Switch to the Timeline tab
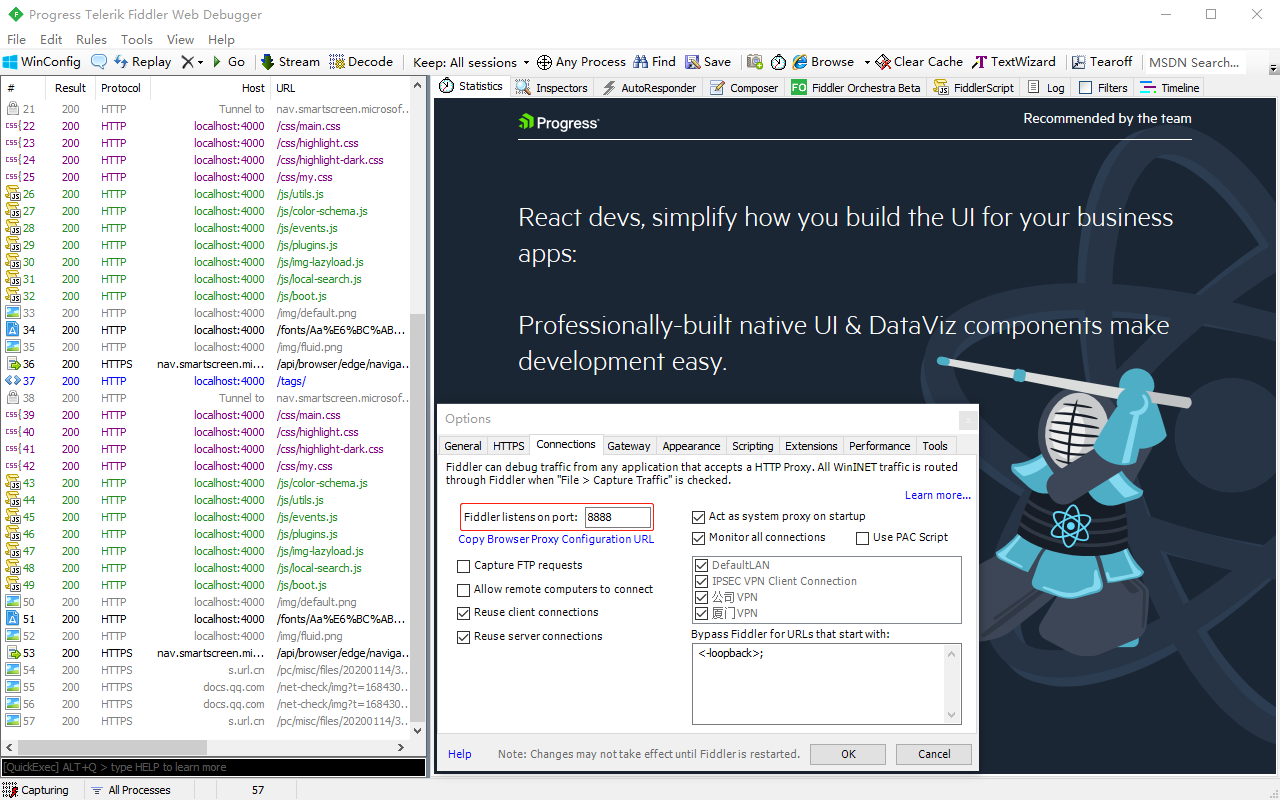Viewport: 1280px width, 800px height. [1170, 88]
